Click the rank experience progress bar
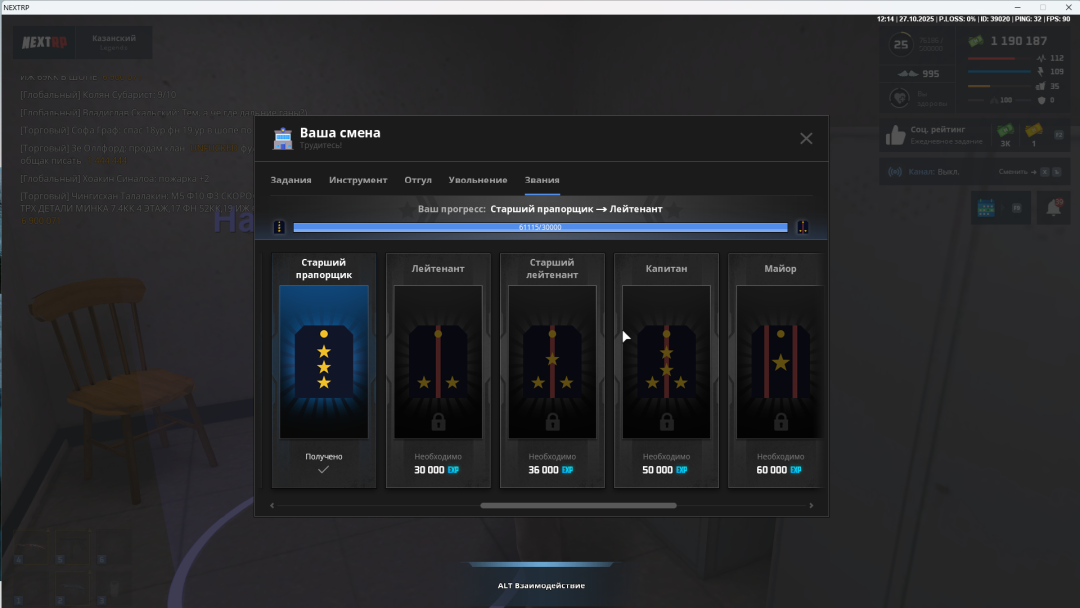The image size is (1080, 608). coord(540,227)
